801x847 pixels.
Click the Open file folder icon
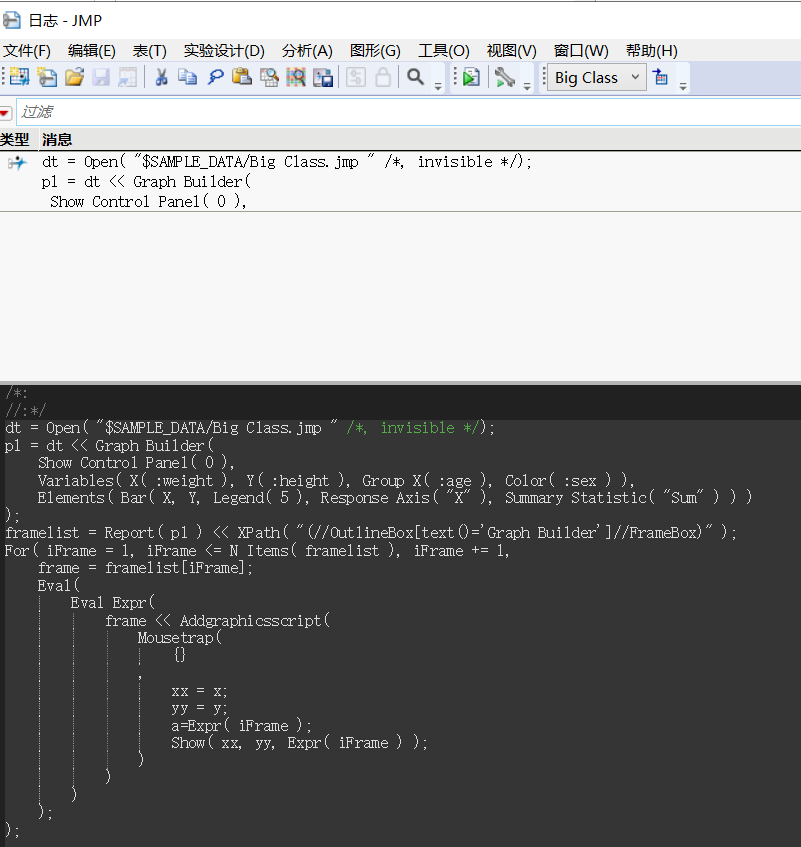(x=75, y=77)
